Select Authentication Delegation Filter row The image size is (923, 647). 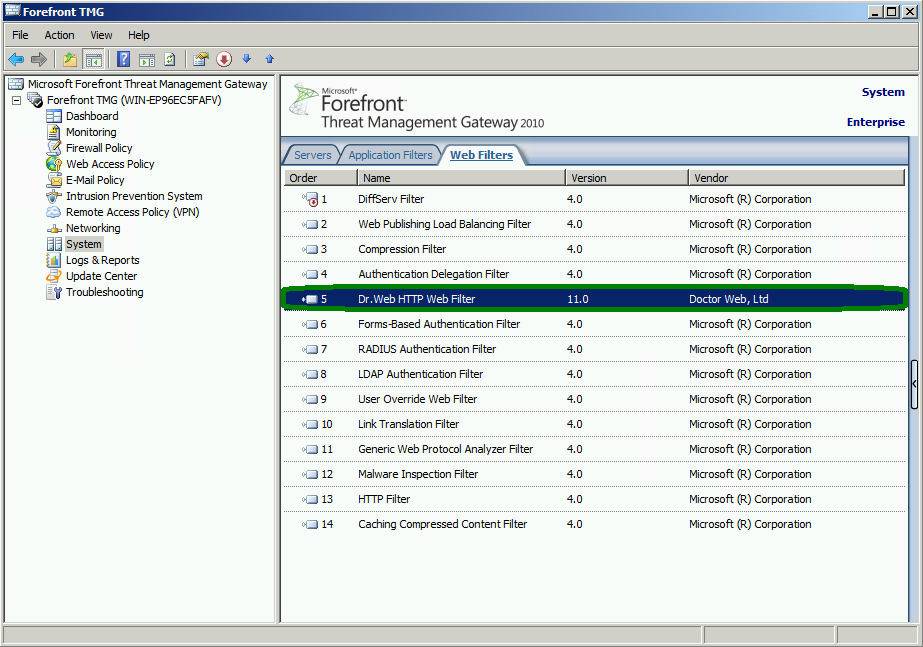click(595, 274)
